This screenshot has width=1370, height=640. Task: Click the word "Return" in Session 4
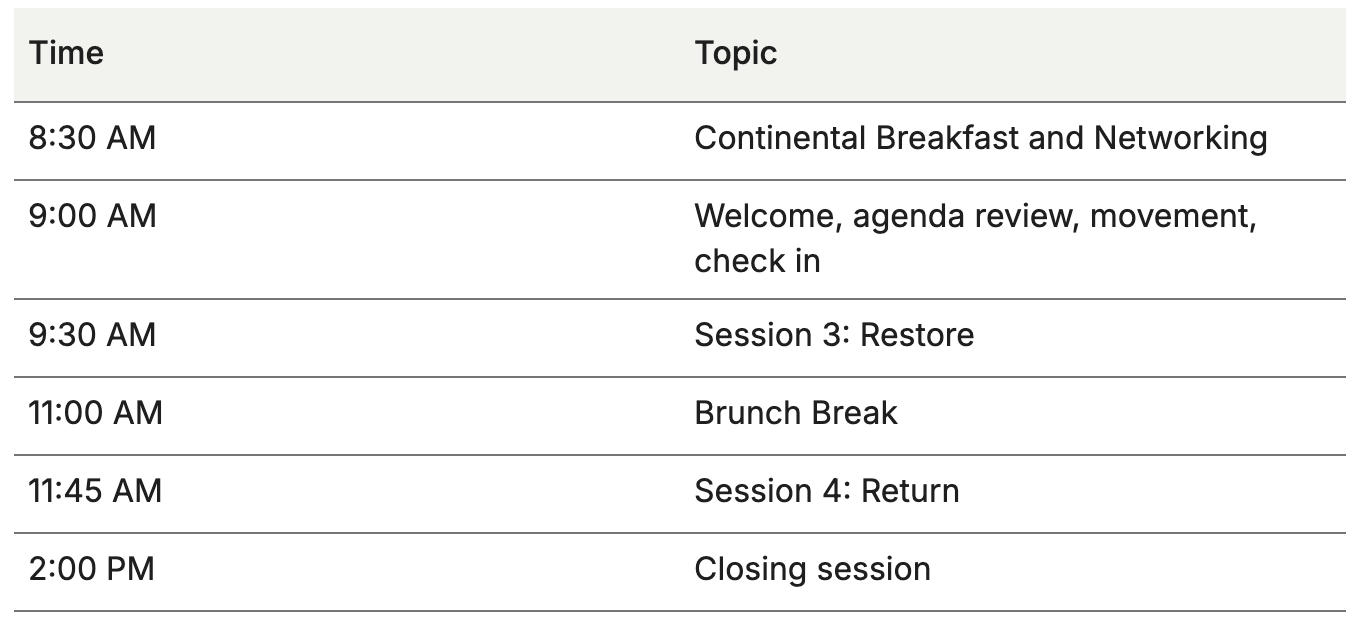pos(910,490)
